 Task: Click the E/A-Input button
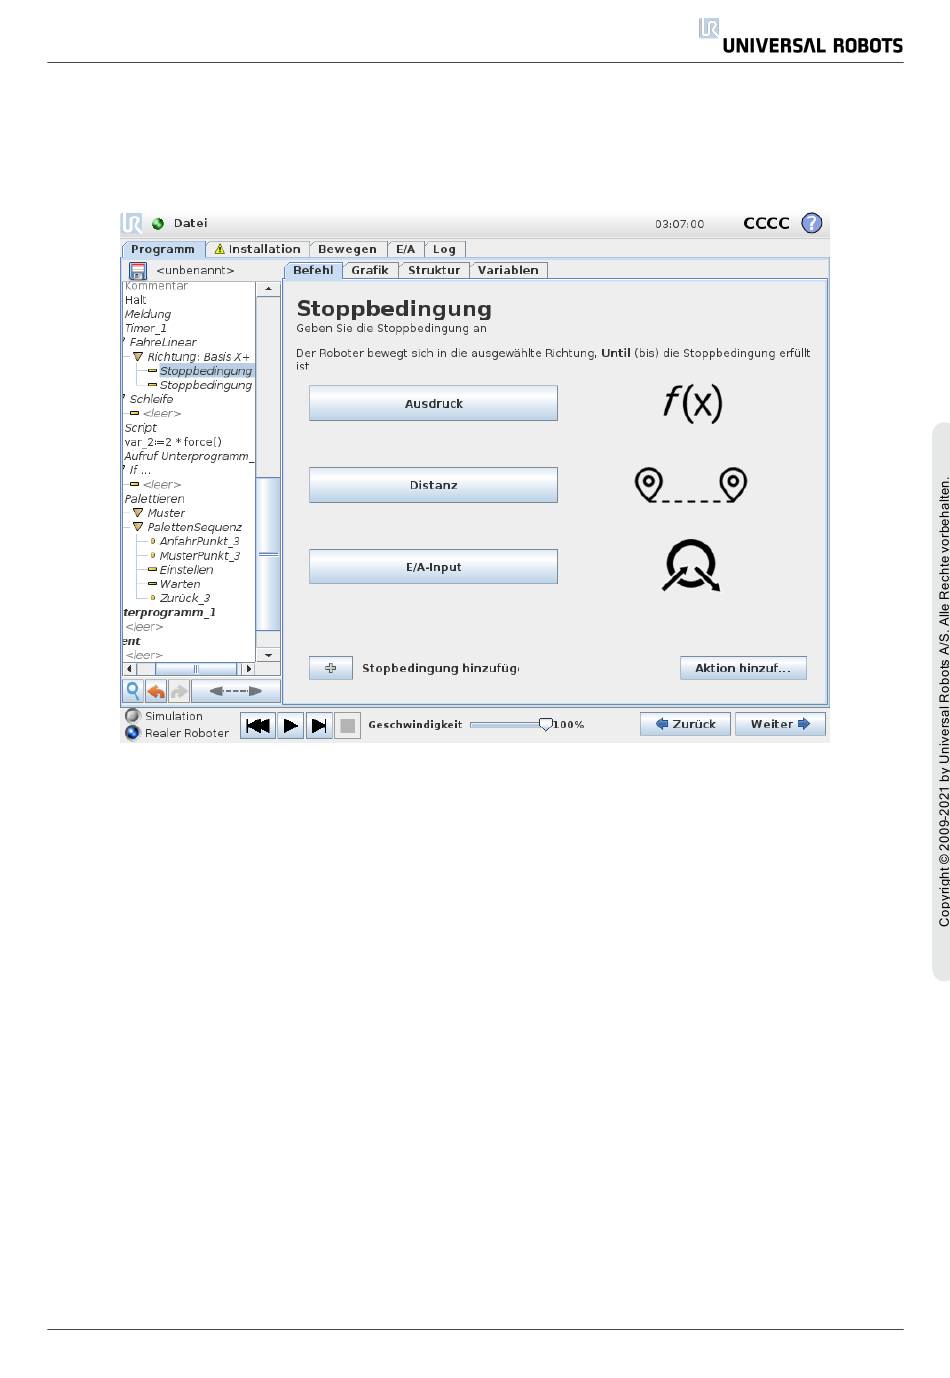(433, 567)
